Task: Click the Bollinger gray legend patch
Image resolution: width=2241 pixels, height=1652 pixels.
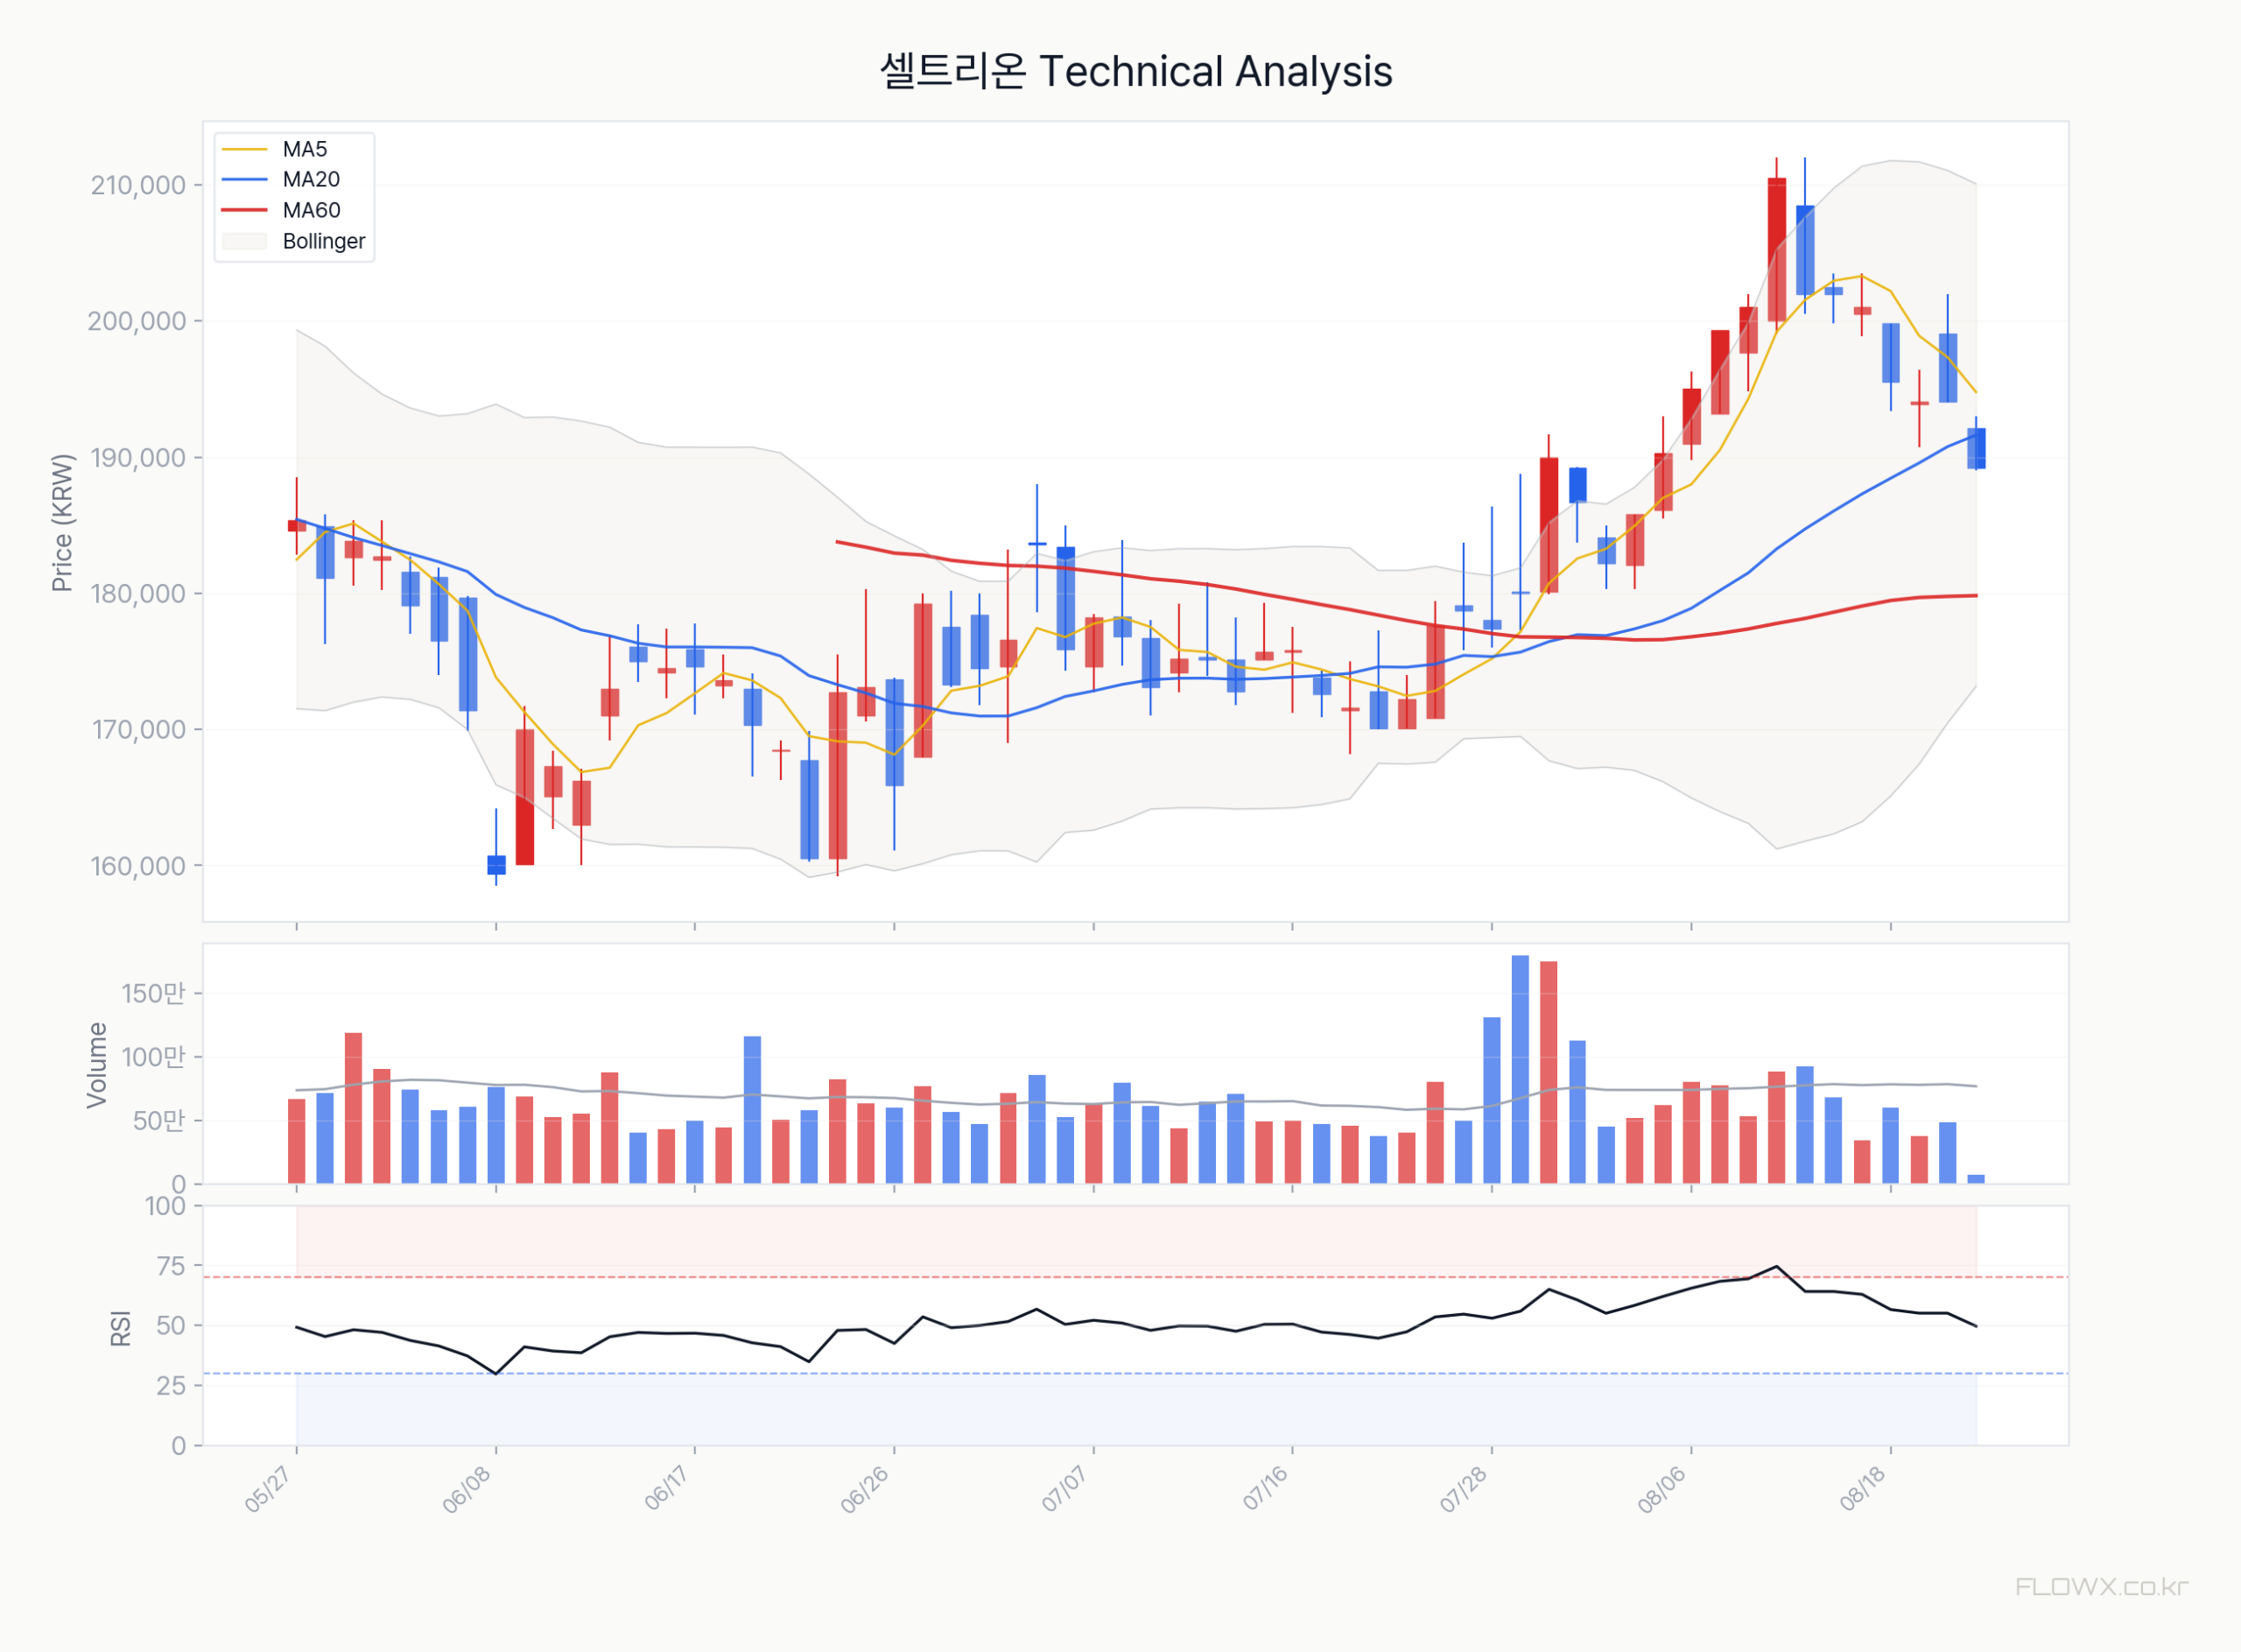Action: click(x=245, y=241)
